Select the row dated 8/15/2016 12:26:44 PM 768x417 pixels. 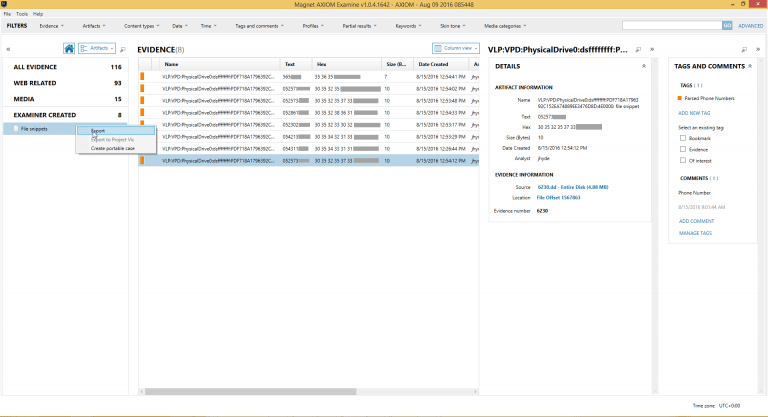pyautogui.click(x=309, y=149)
